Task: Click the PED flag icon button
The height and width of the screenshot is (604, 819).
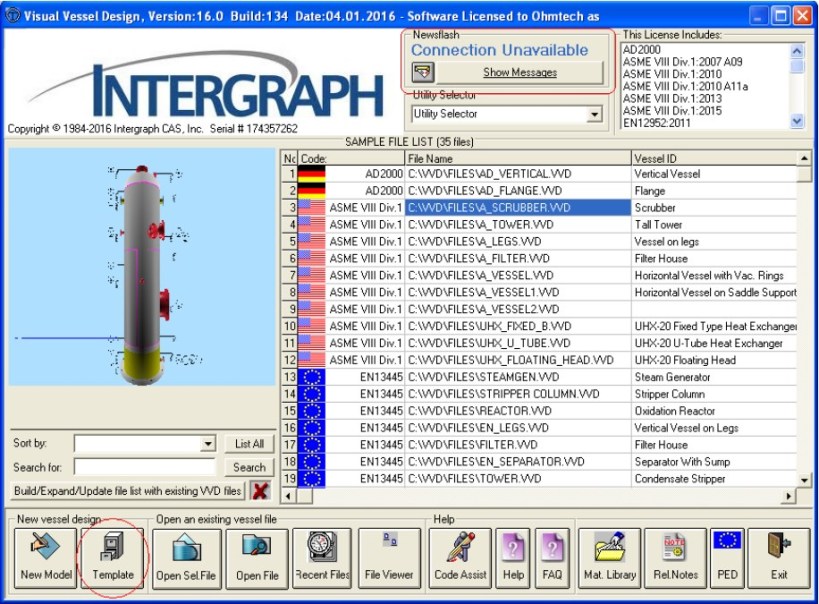Action: tap(726, 558)
